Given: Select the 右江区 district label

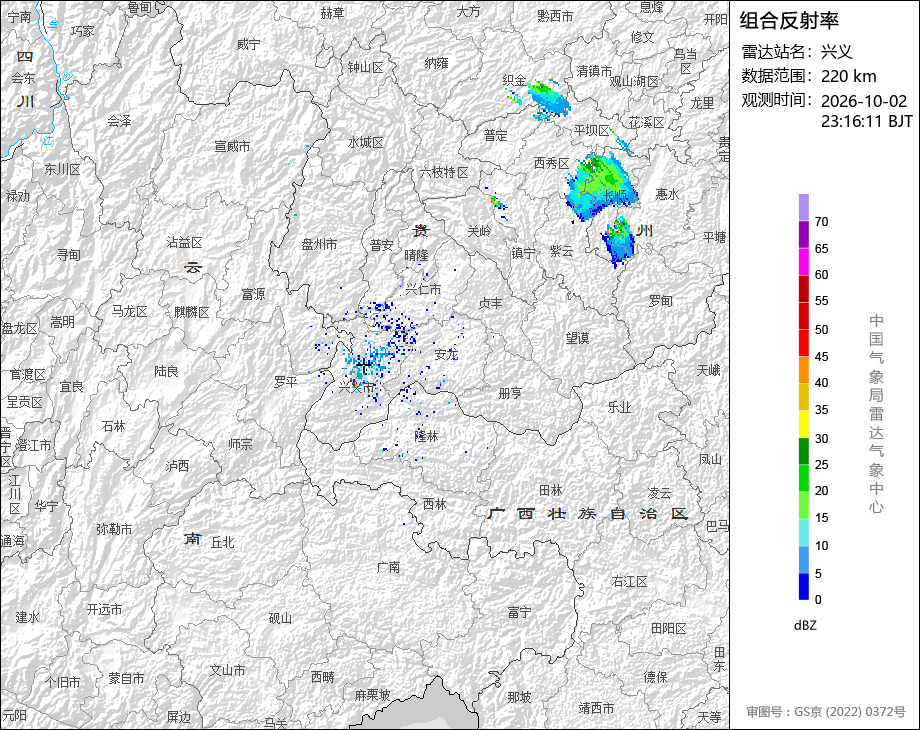Looking at the screenshot, I should tap(630, 581).
